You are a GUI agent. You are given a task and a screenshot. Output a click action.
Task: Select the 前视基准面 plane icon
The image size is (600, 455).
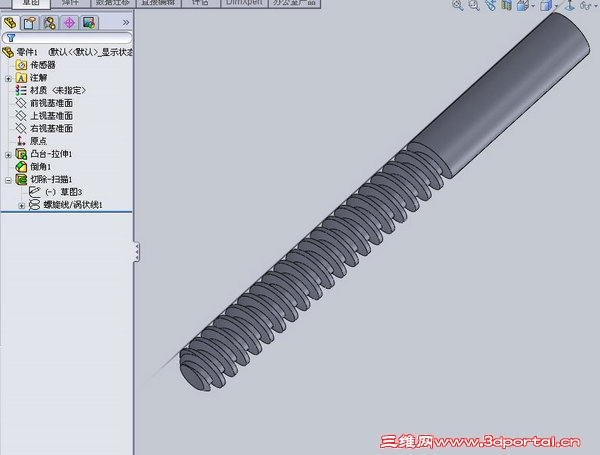pyautogui.click(x=21, y=103)
